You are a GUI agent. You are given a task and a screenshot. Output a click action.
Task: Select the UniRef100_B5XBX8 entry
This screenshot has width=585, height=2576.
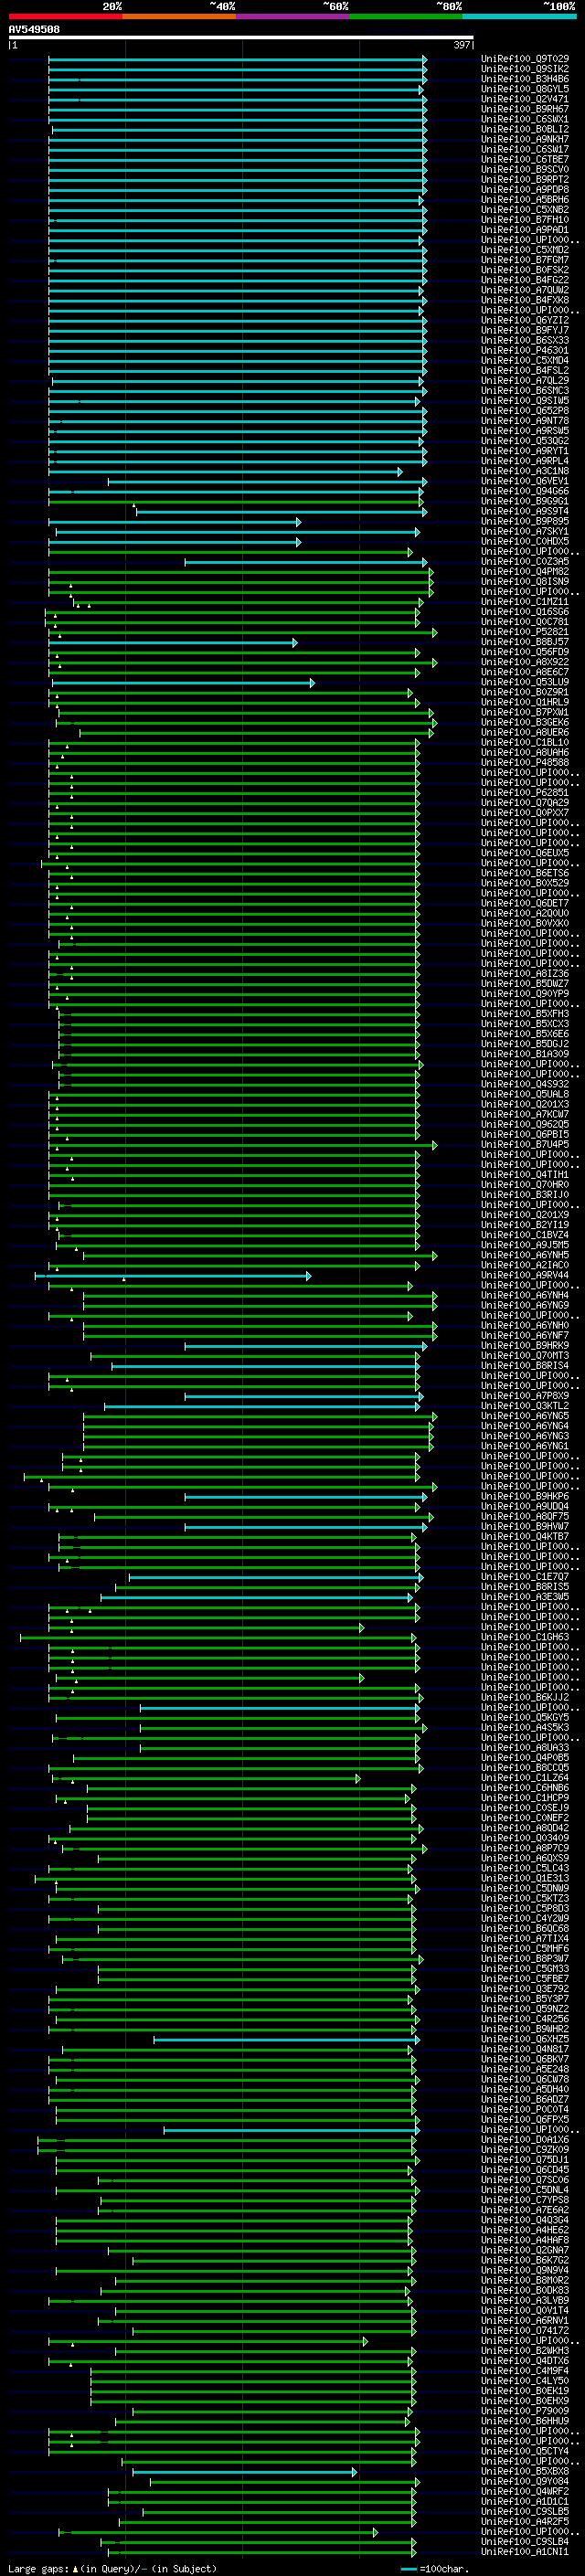(x=525, y=2473)
